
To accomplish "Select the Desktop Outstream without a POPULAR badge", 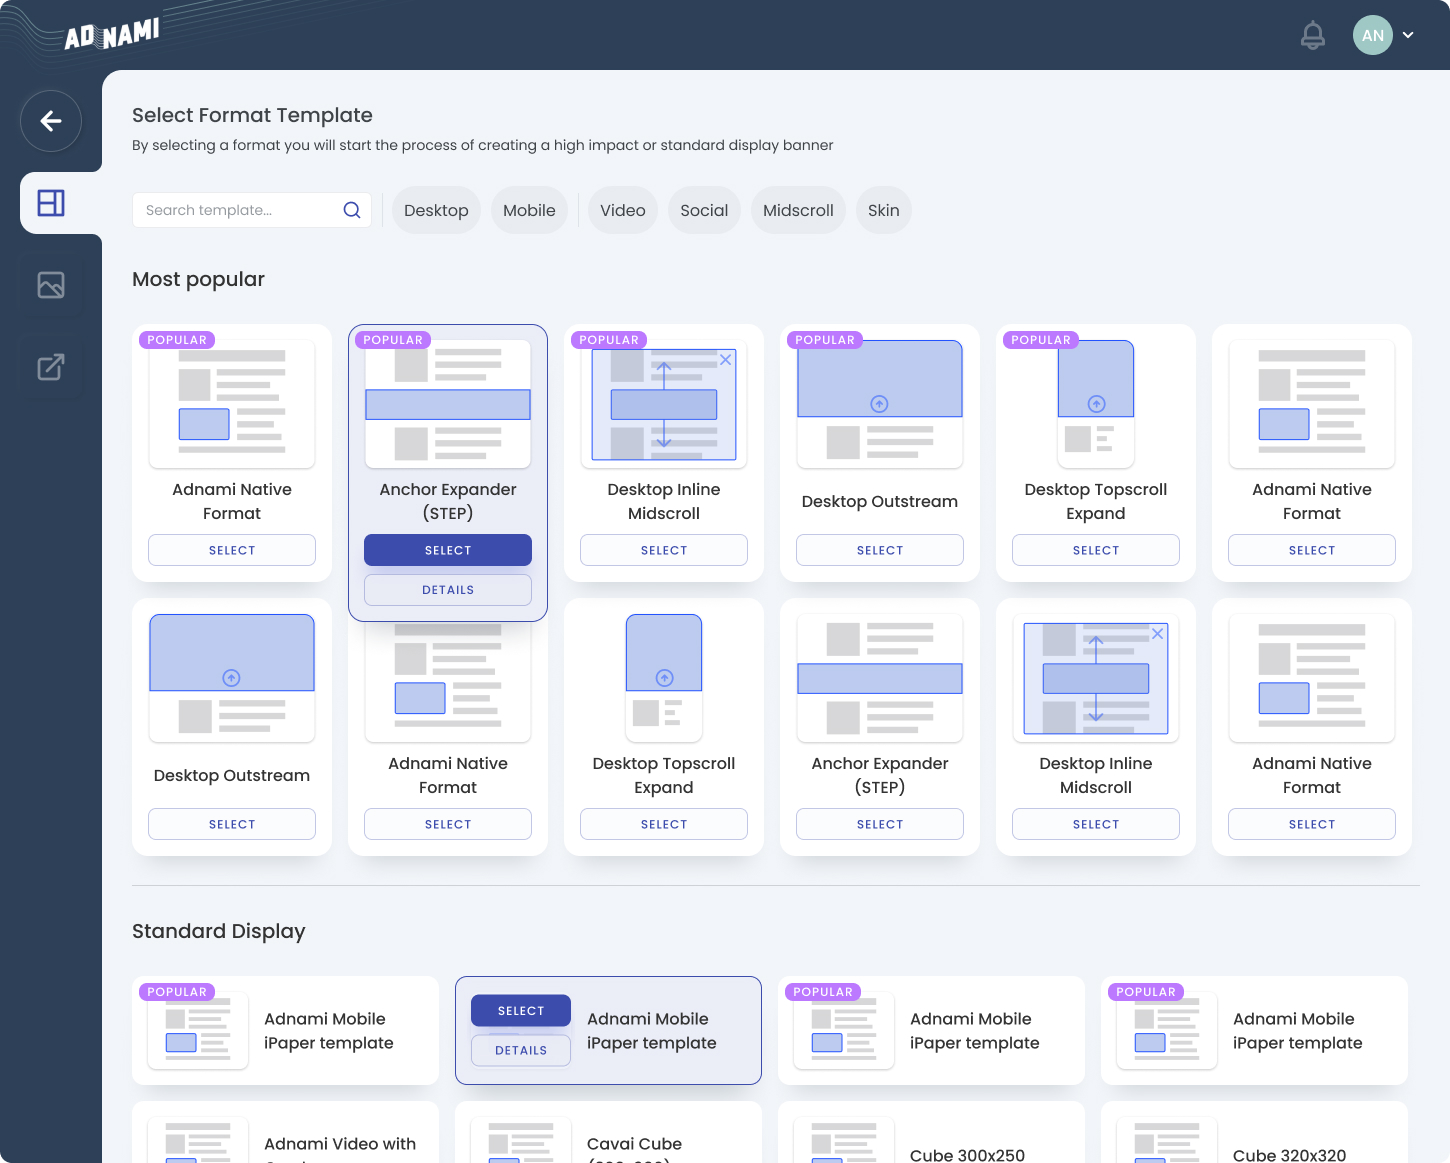I will (x=232, y=824).
